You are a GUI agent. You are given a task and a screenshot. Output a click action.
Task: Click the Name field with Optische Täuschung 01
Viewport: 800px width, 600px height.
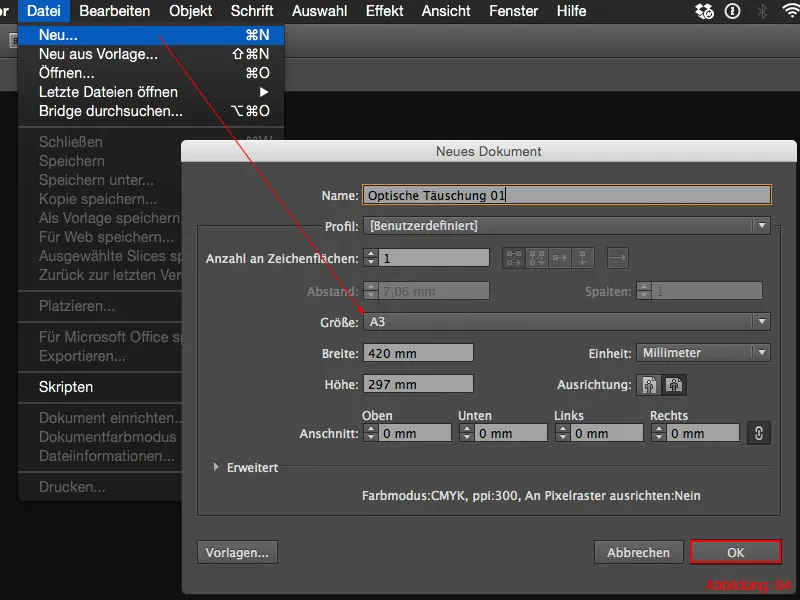(x=566, y=195)
